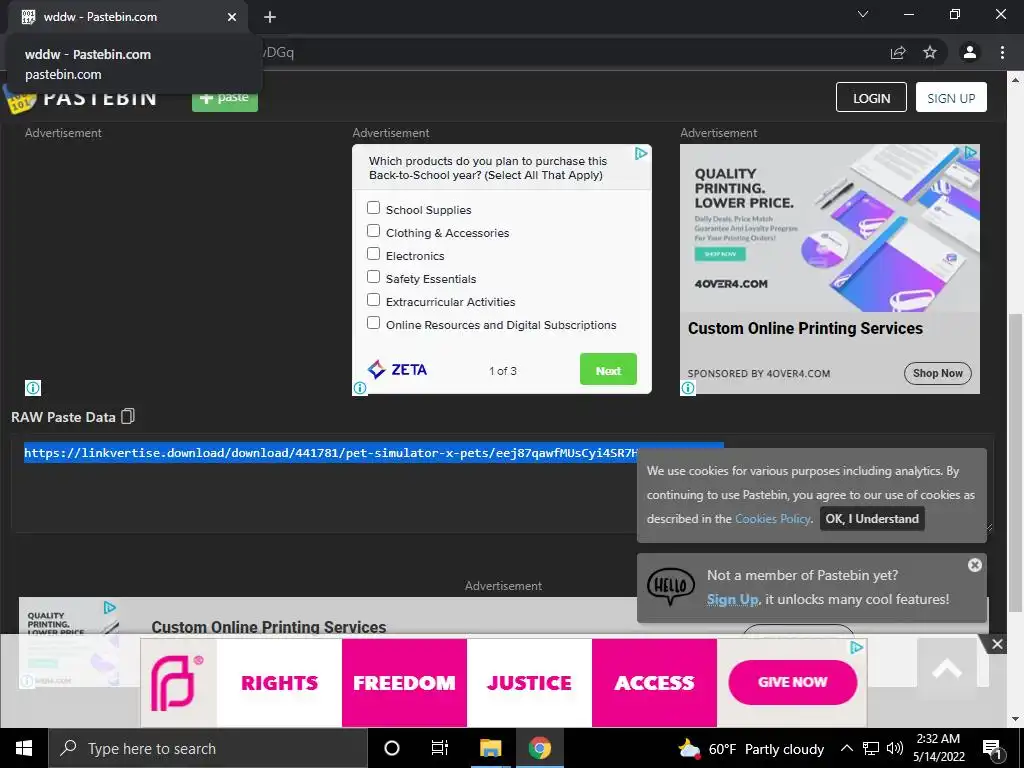Dismiss the Not a member popup
The width and height of the screenshot is (1024, 768).
coord(974,565)
